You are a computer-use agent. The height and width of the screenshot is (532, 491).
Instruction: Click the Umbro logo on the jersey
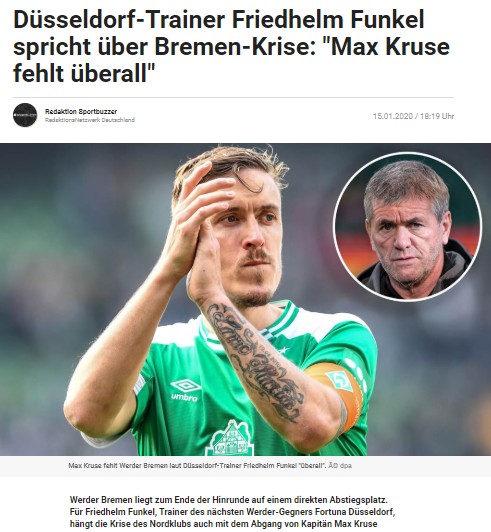[x=185, y=391]
